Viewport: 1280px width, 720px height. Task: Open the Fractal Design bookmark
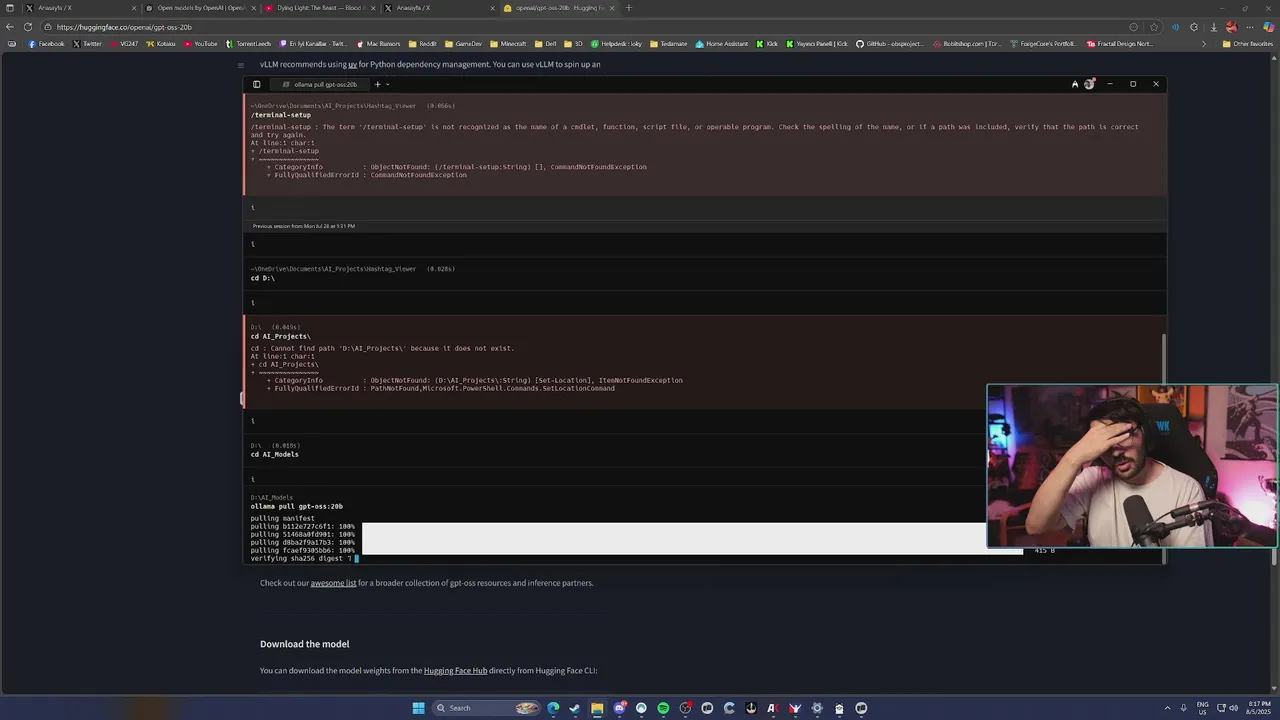coord(1120,44)
